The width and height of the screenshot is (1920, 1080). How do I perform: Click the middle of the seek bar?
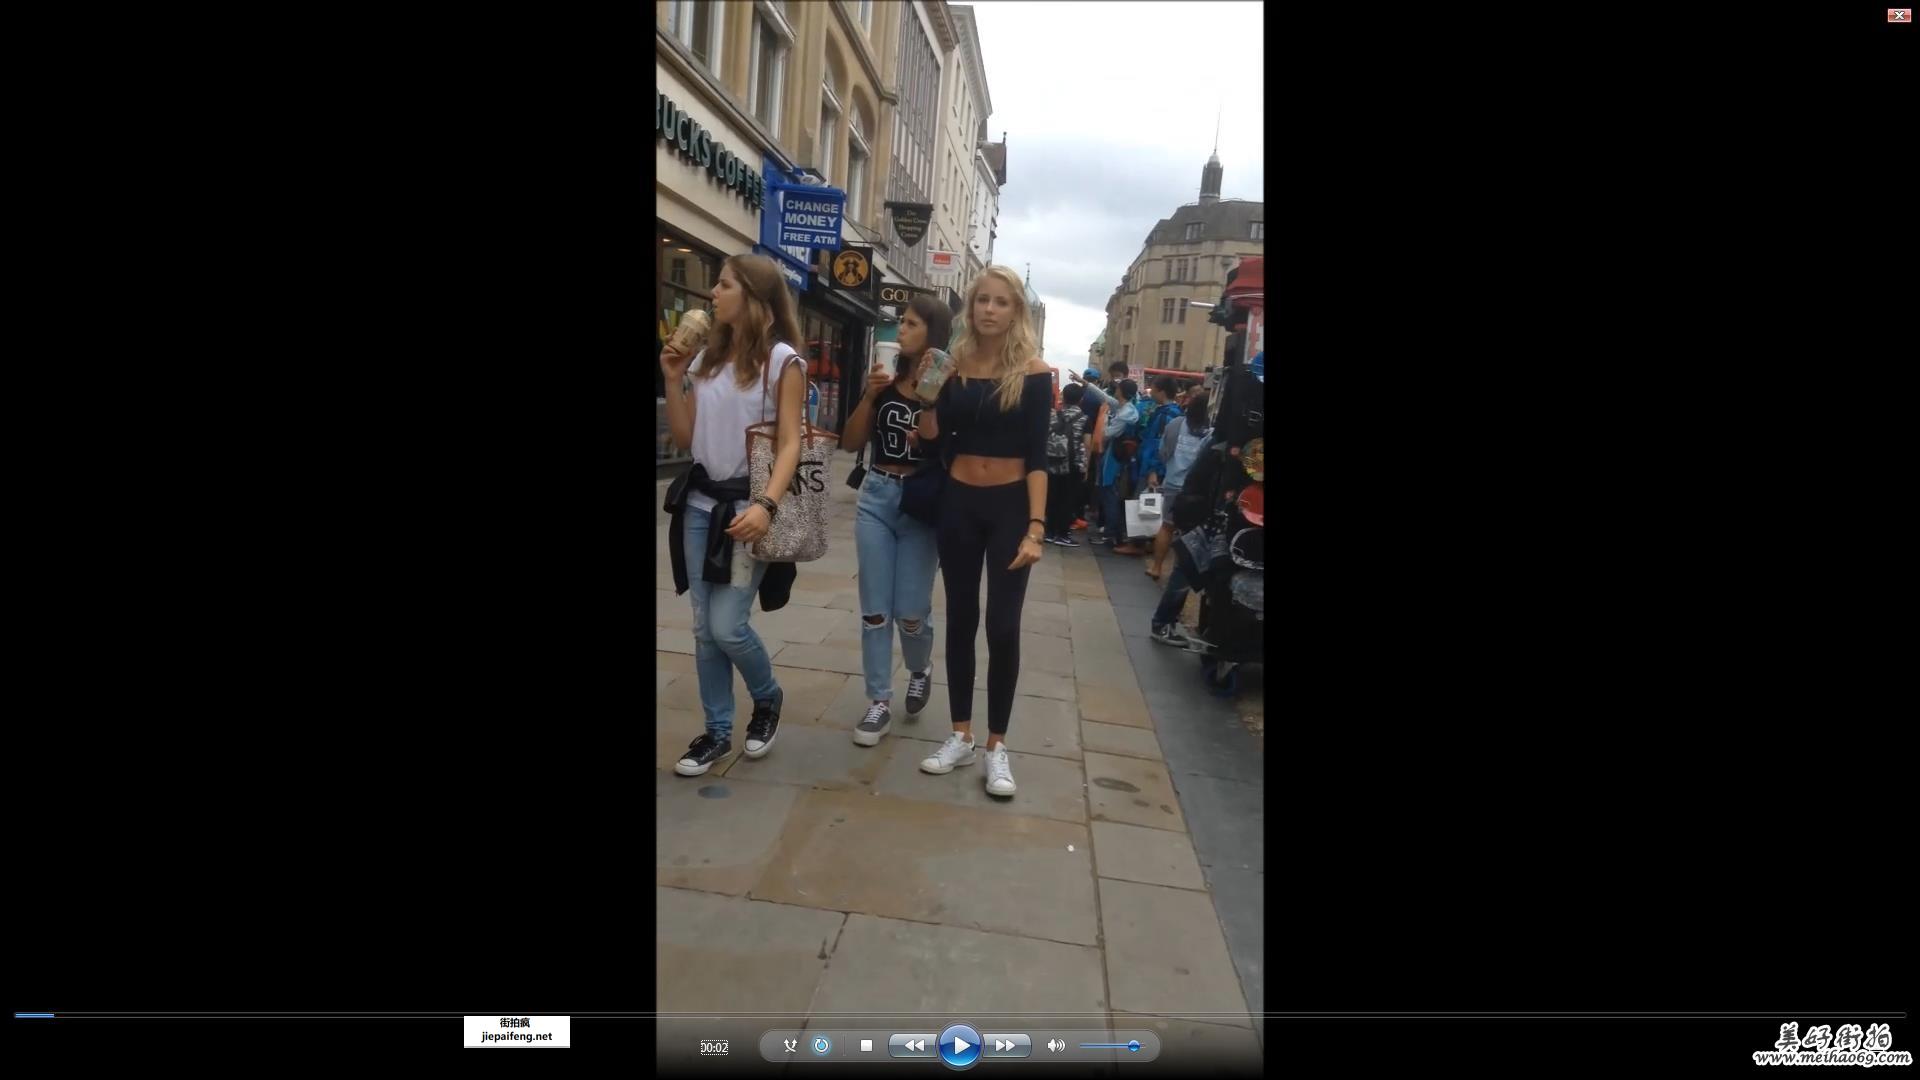960,1015
